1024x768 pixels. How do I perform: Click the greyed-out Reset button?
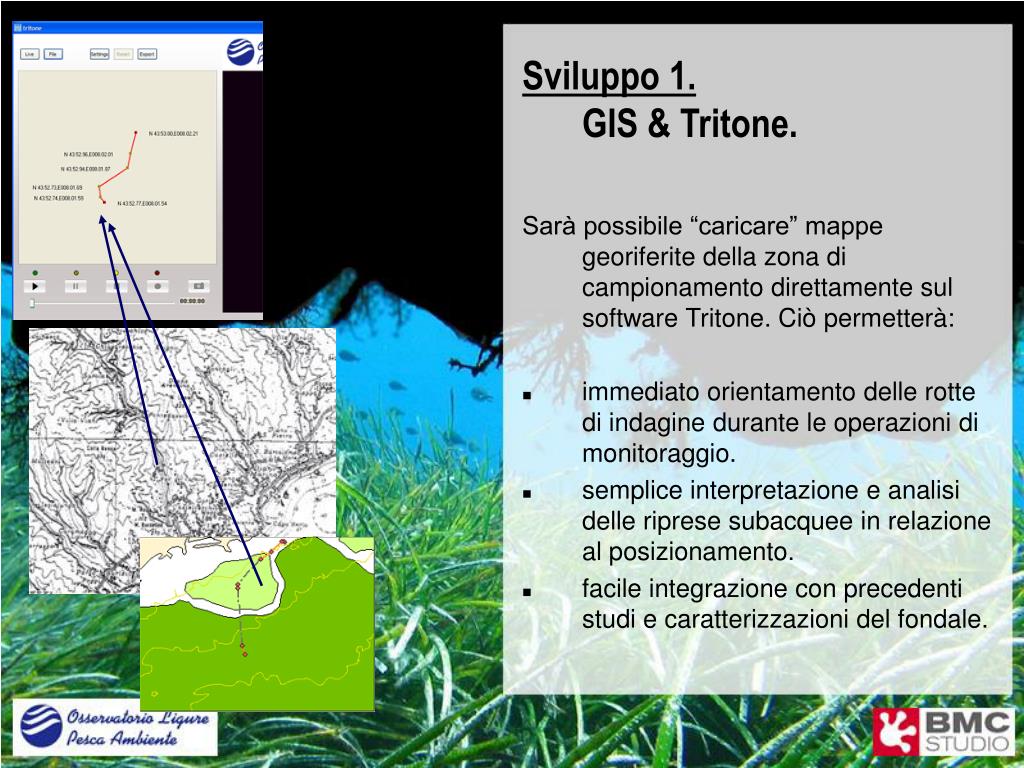(123, 54)
